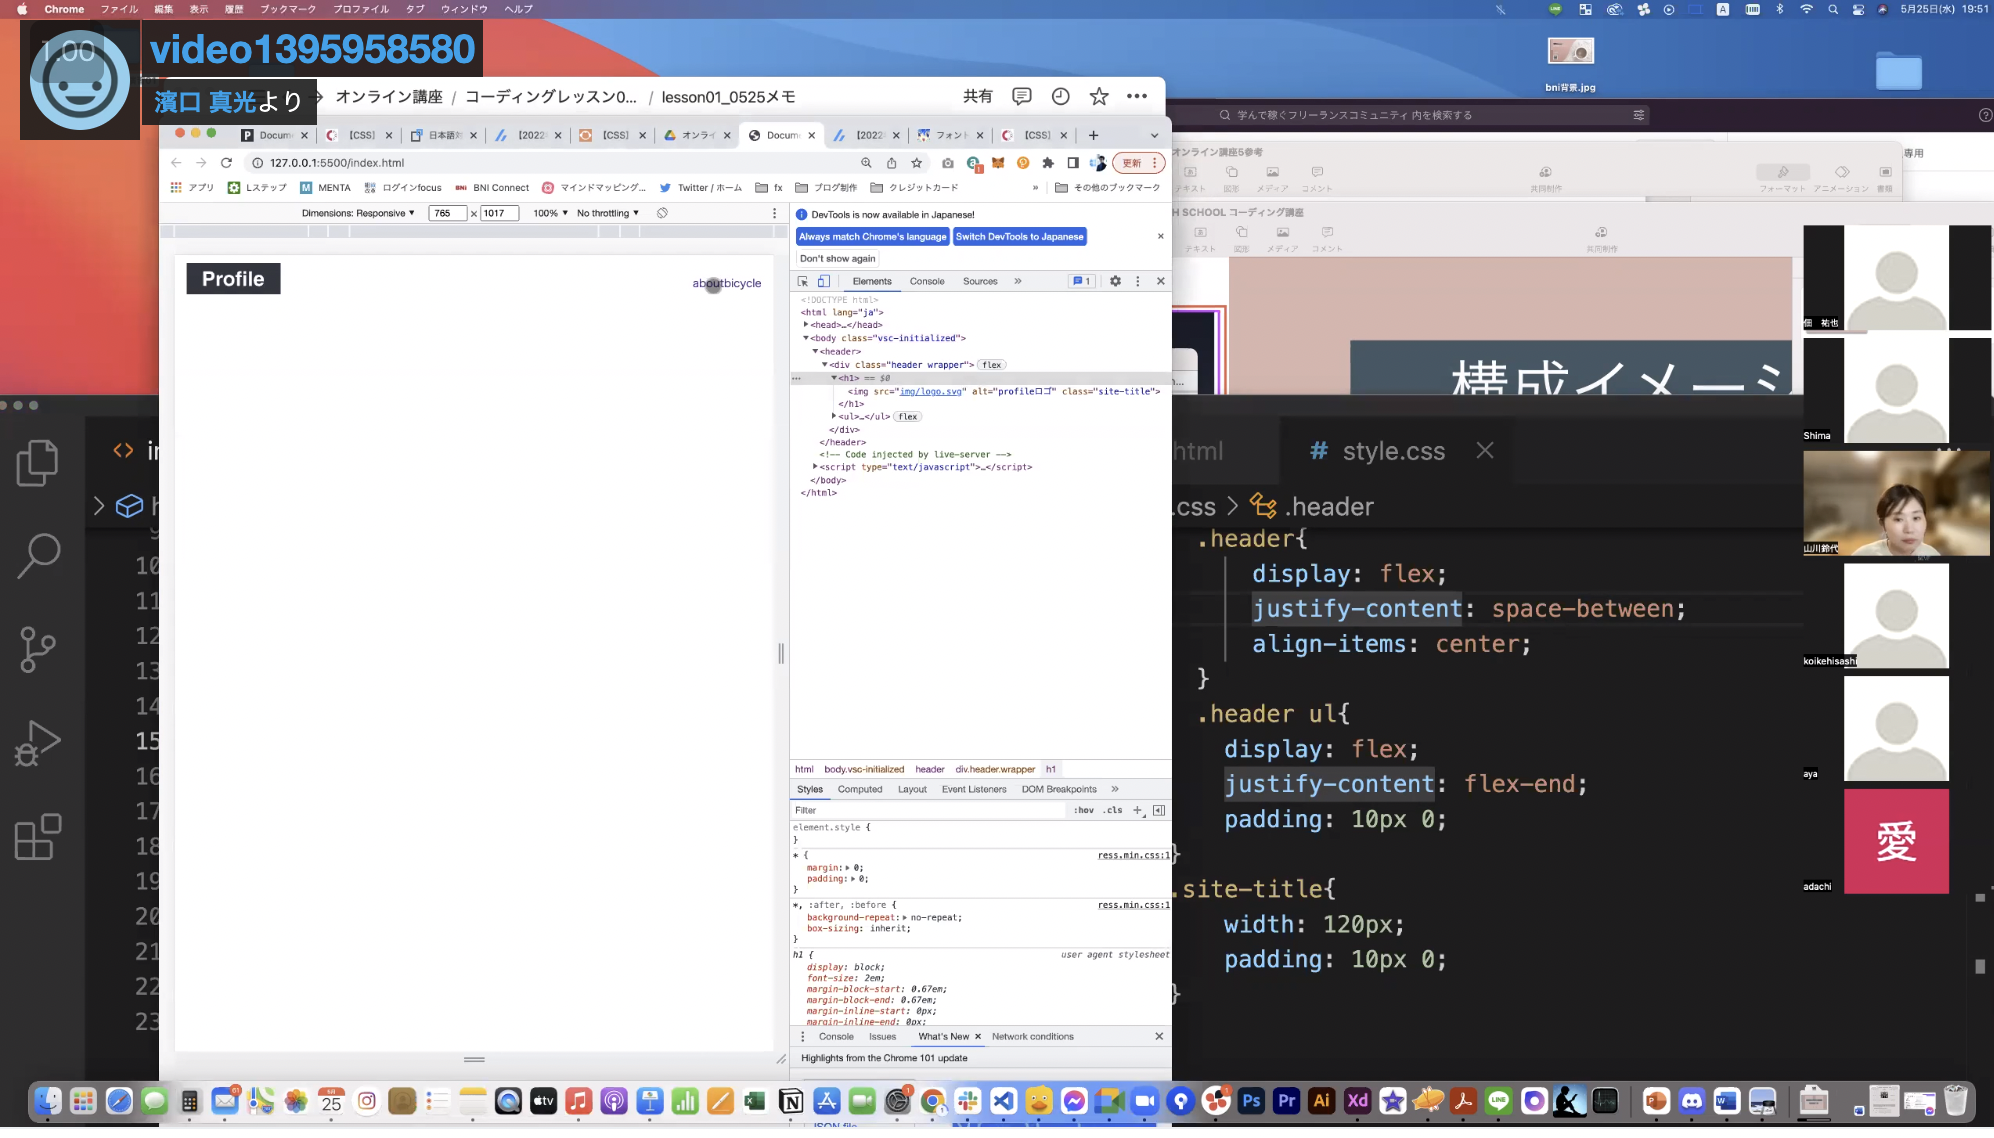Open the 100% zoom dropdown
Image resolution: width=1994 pixels, height=1138 pixels.
[550, 213]
